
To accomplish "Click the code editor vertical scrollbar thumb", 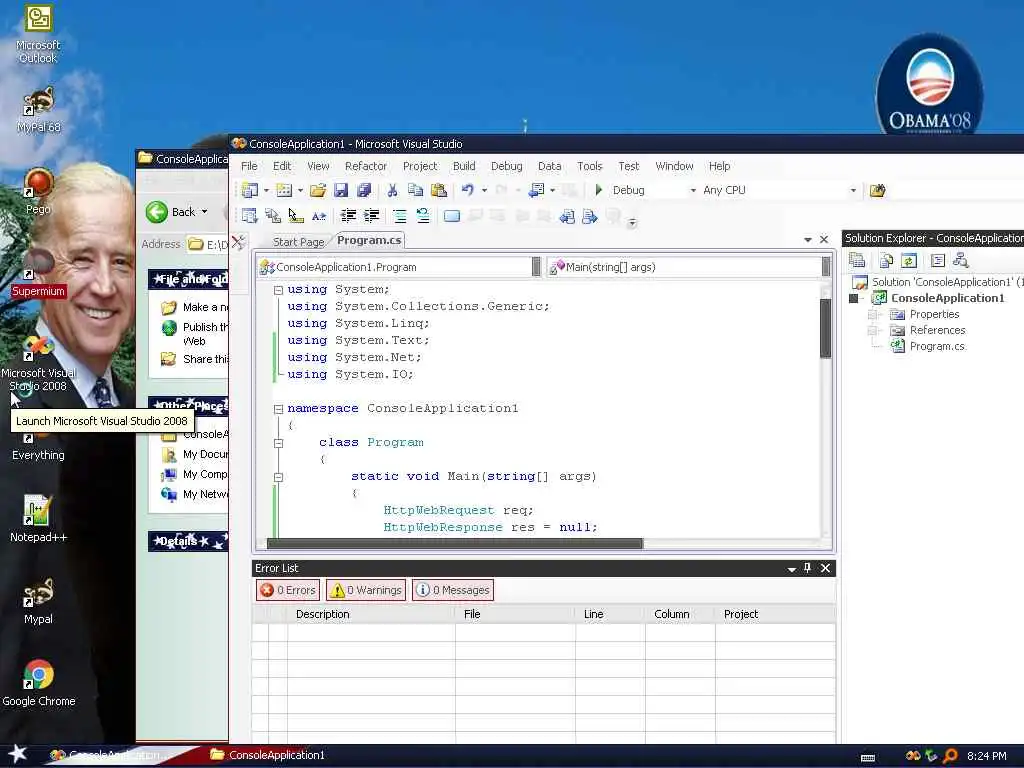I will pos(825,328).
